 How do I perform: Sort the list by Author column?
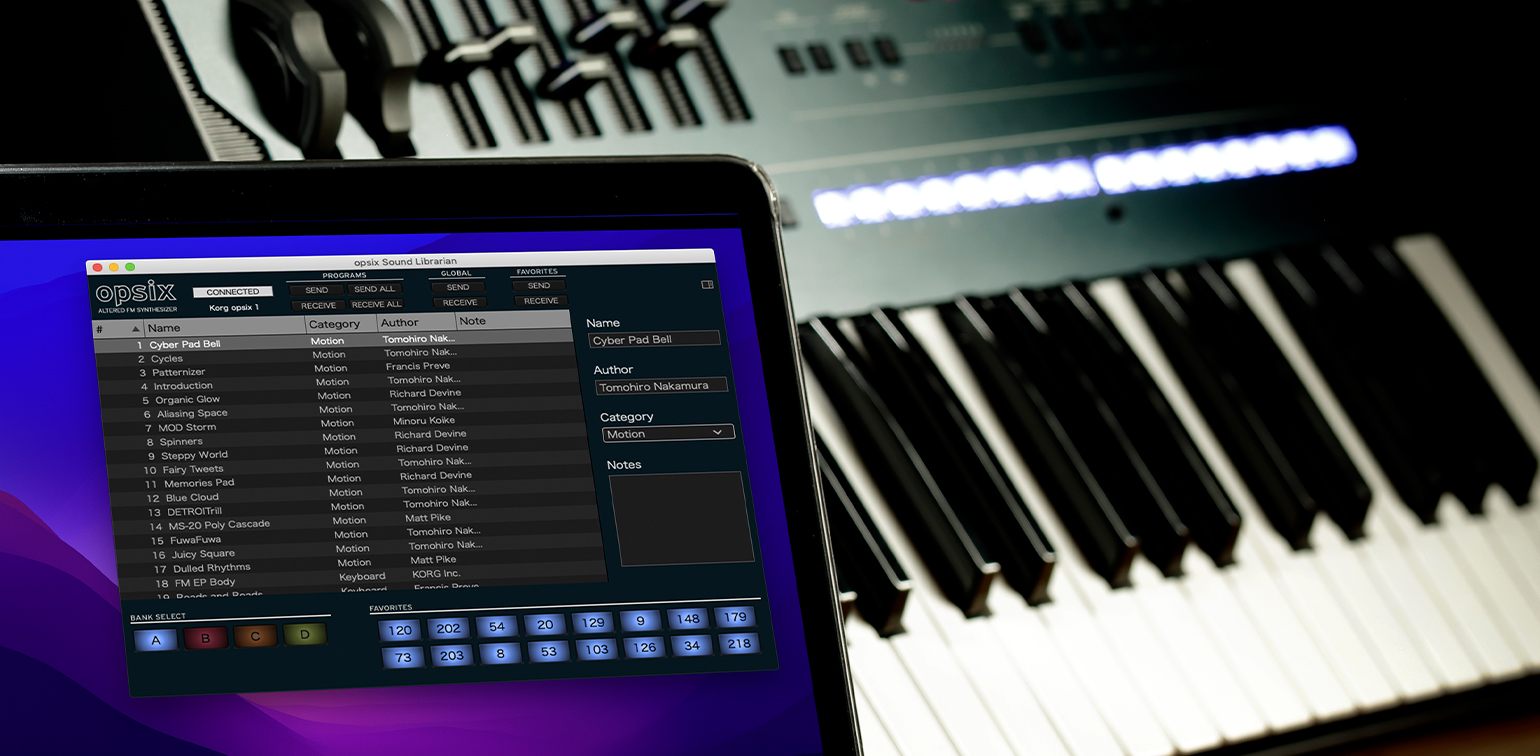click(x=417, y=322)
